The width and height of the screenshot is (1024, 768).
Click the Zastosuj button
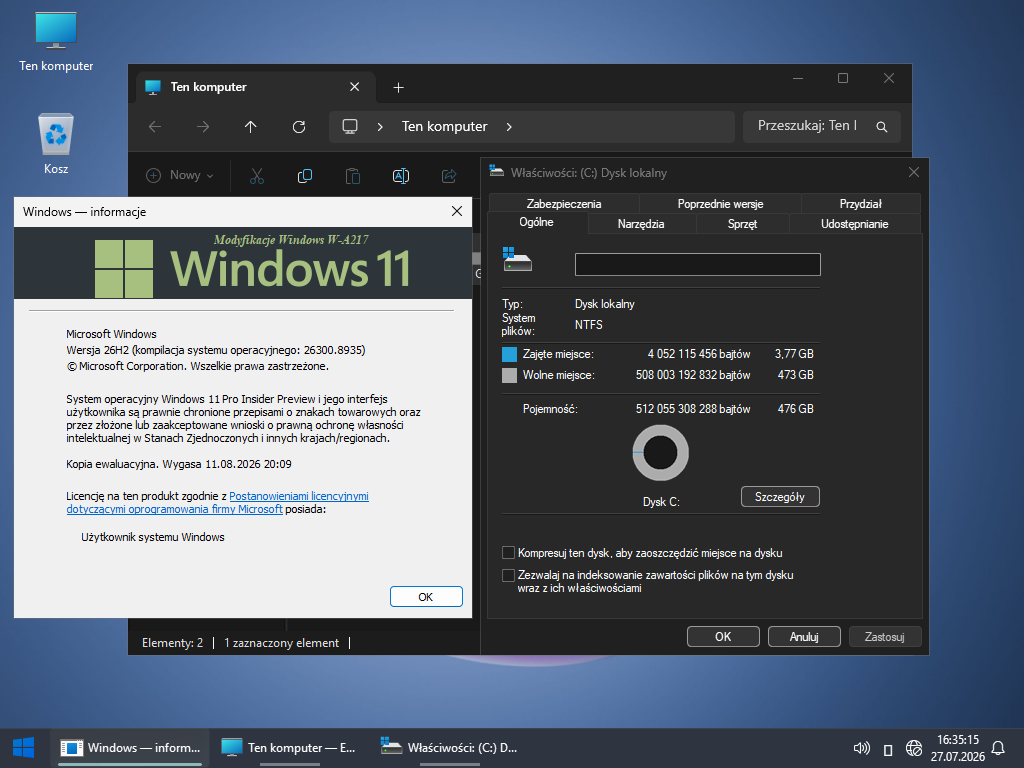(885, 637)
